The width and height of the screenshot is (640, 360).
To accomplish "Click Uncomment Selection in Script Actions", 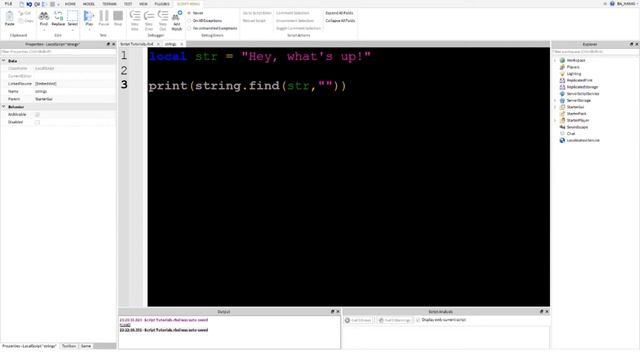I will pos(295,20).
